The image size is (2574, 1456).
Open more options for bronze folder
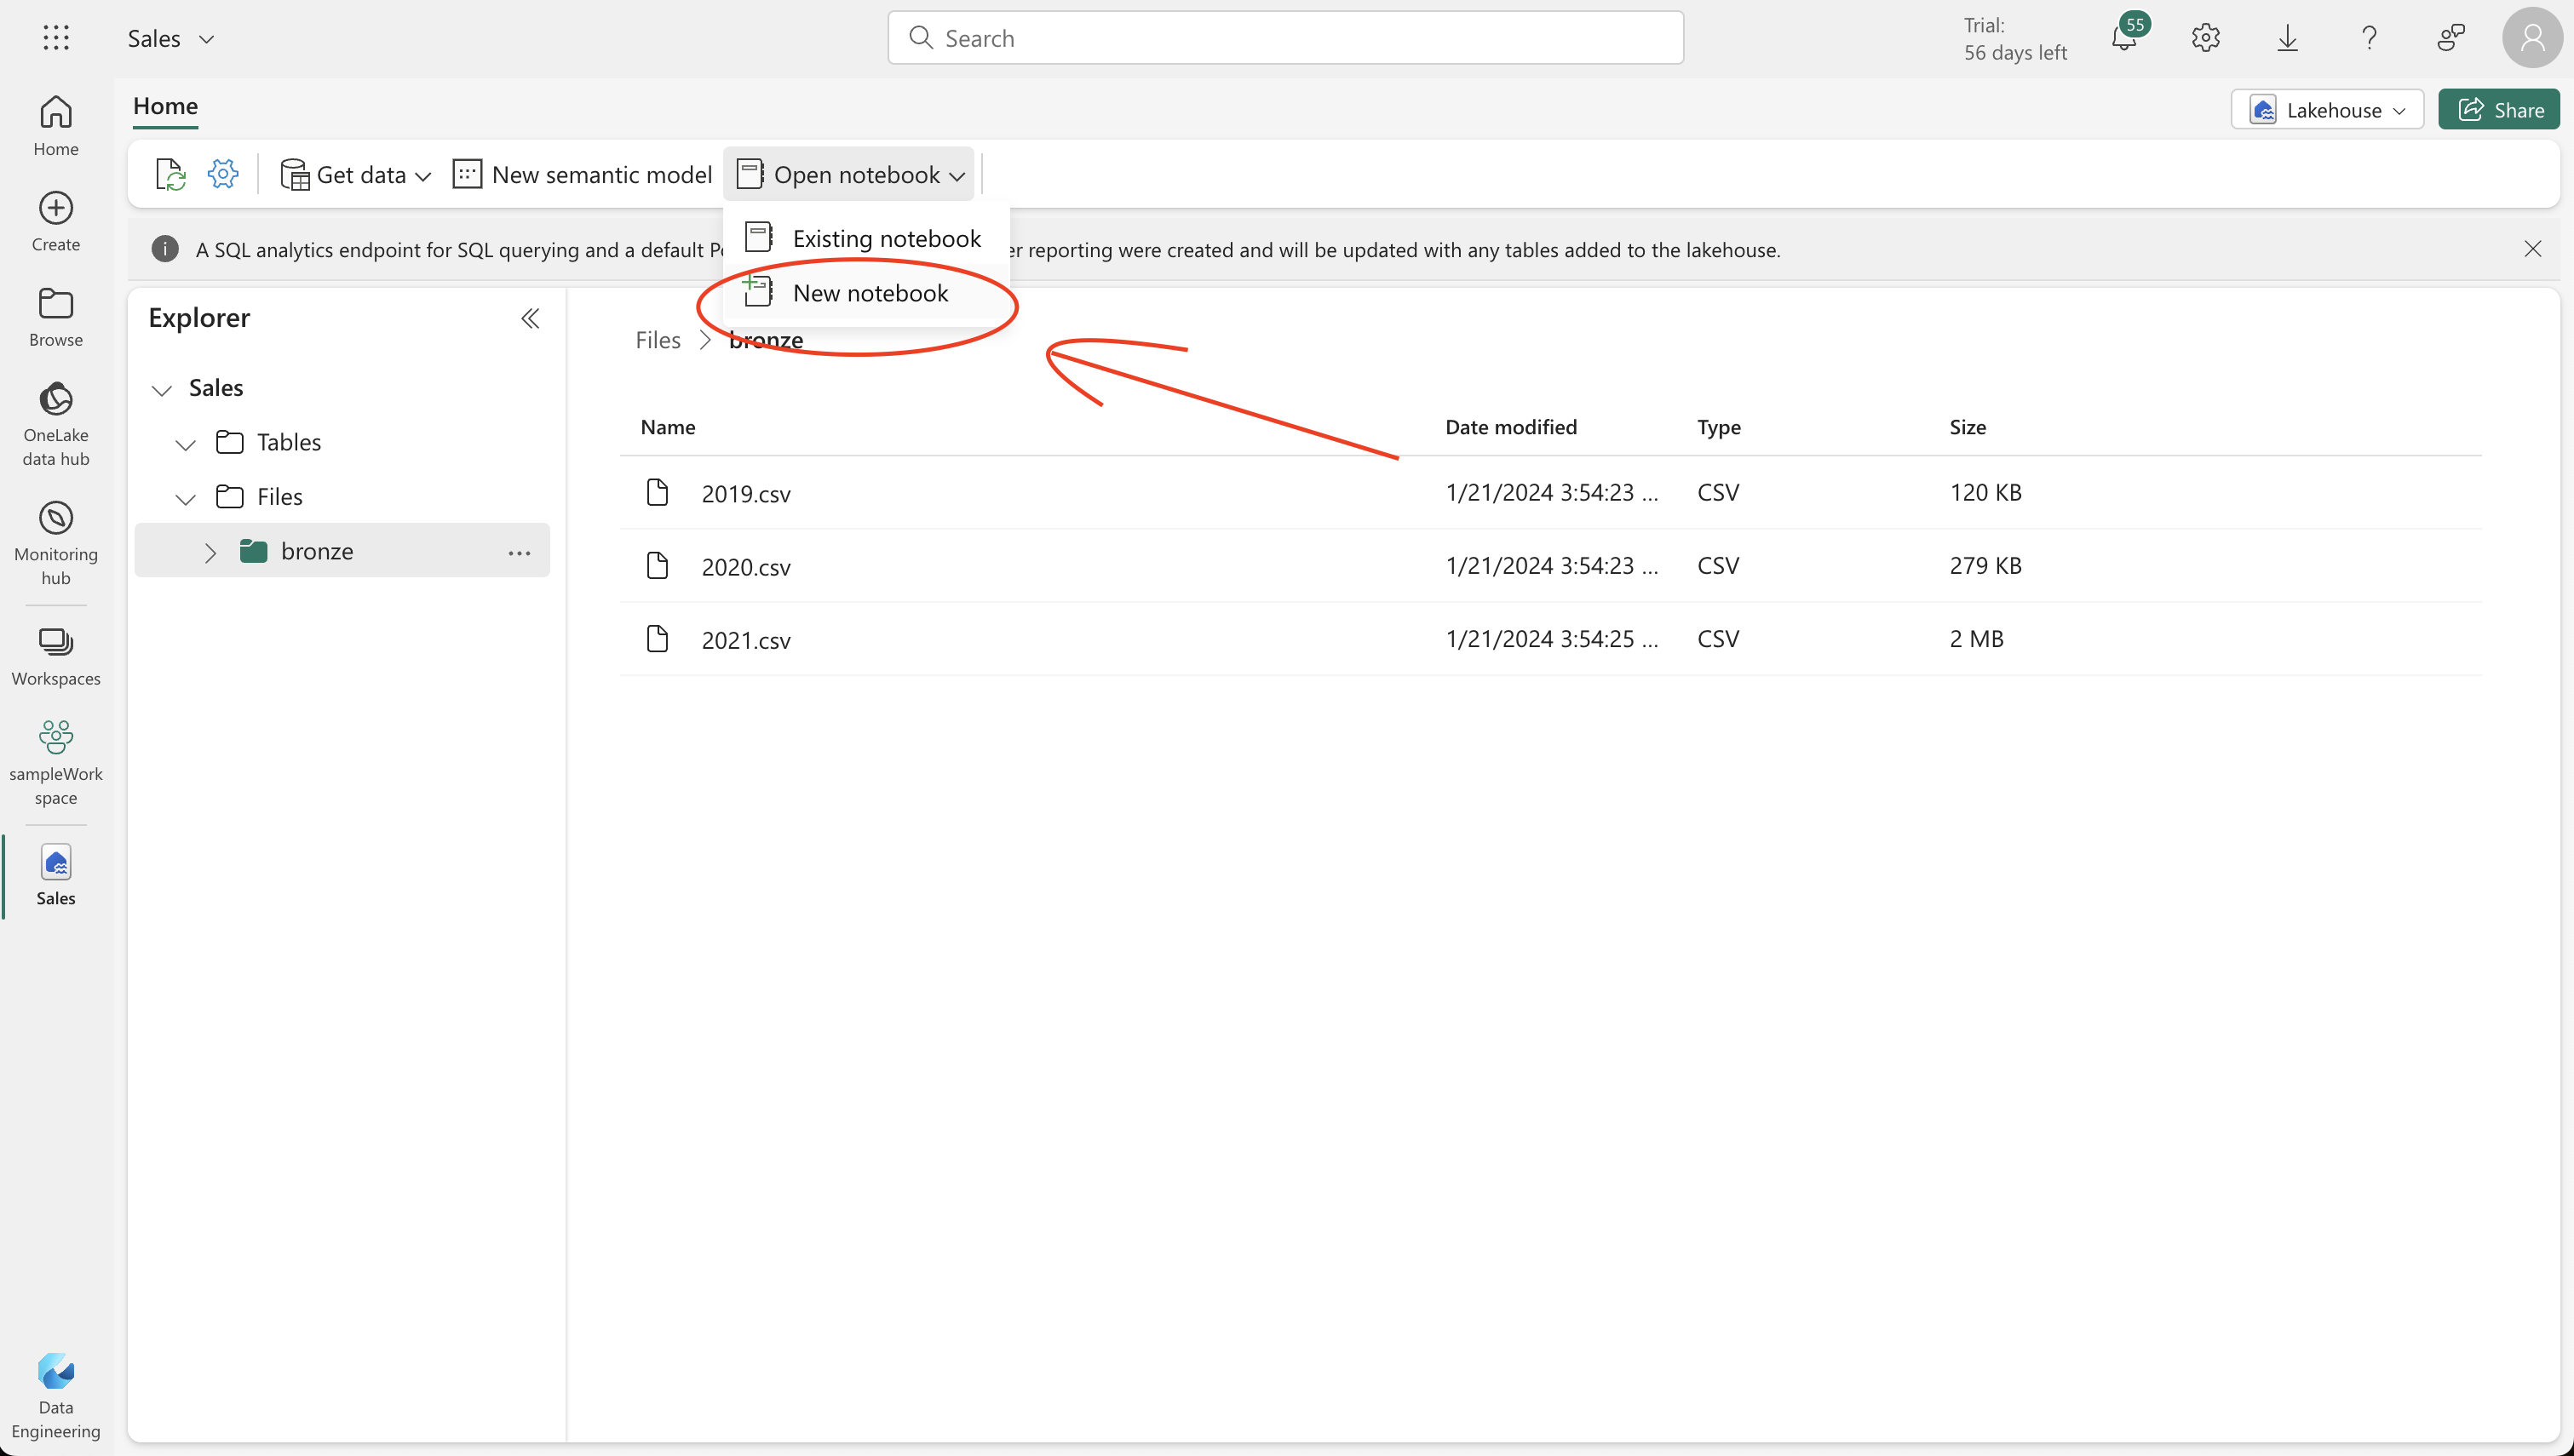519,552
